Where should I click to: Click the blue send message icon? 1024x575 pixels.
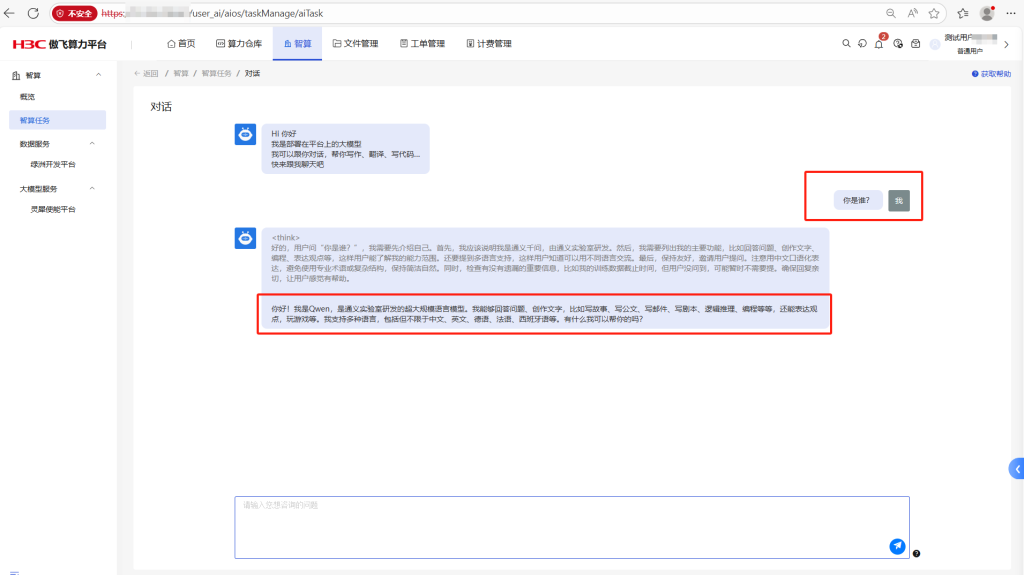point(897,546)
